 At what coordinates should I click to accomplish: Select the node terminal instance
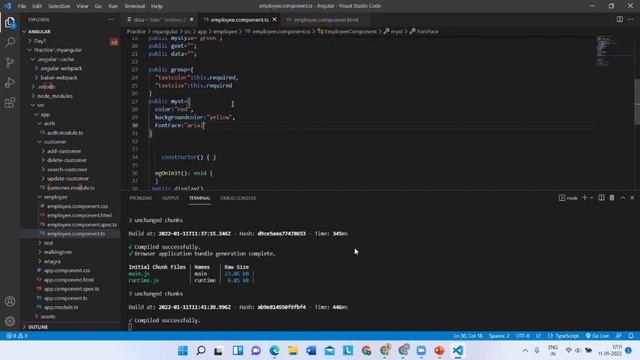(x=568, y=198)
